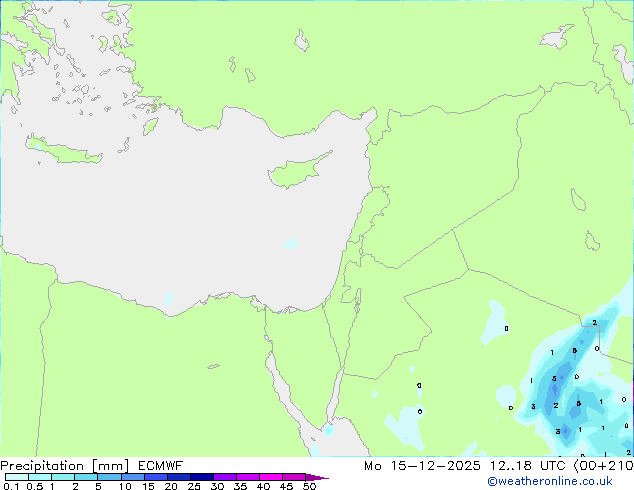Viewport: 634px width, 490px height.
Task: Select the weekday label 'Mo'
Action: pyautogui.click(x=372, y=466)
